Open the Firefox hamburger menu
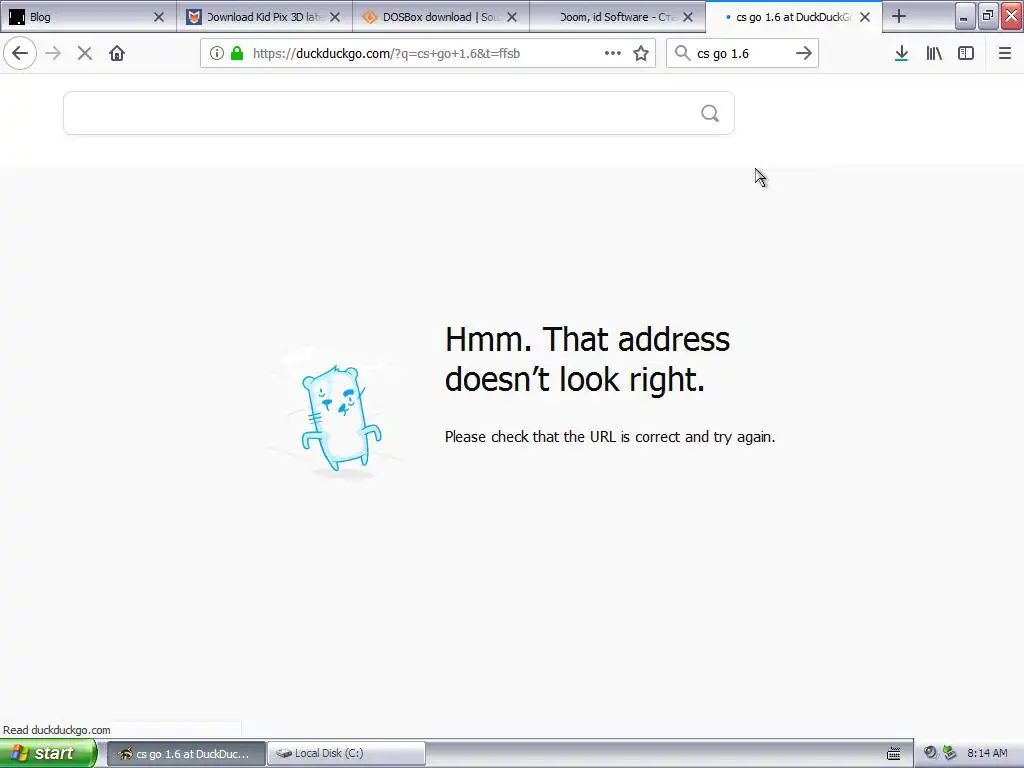 tap(1005, 54)
